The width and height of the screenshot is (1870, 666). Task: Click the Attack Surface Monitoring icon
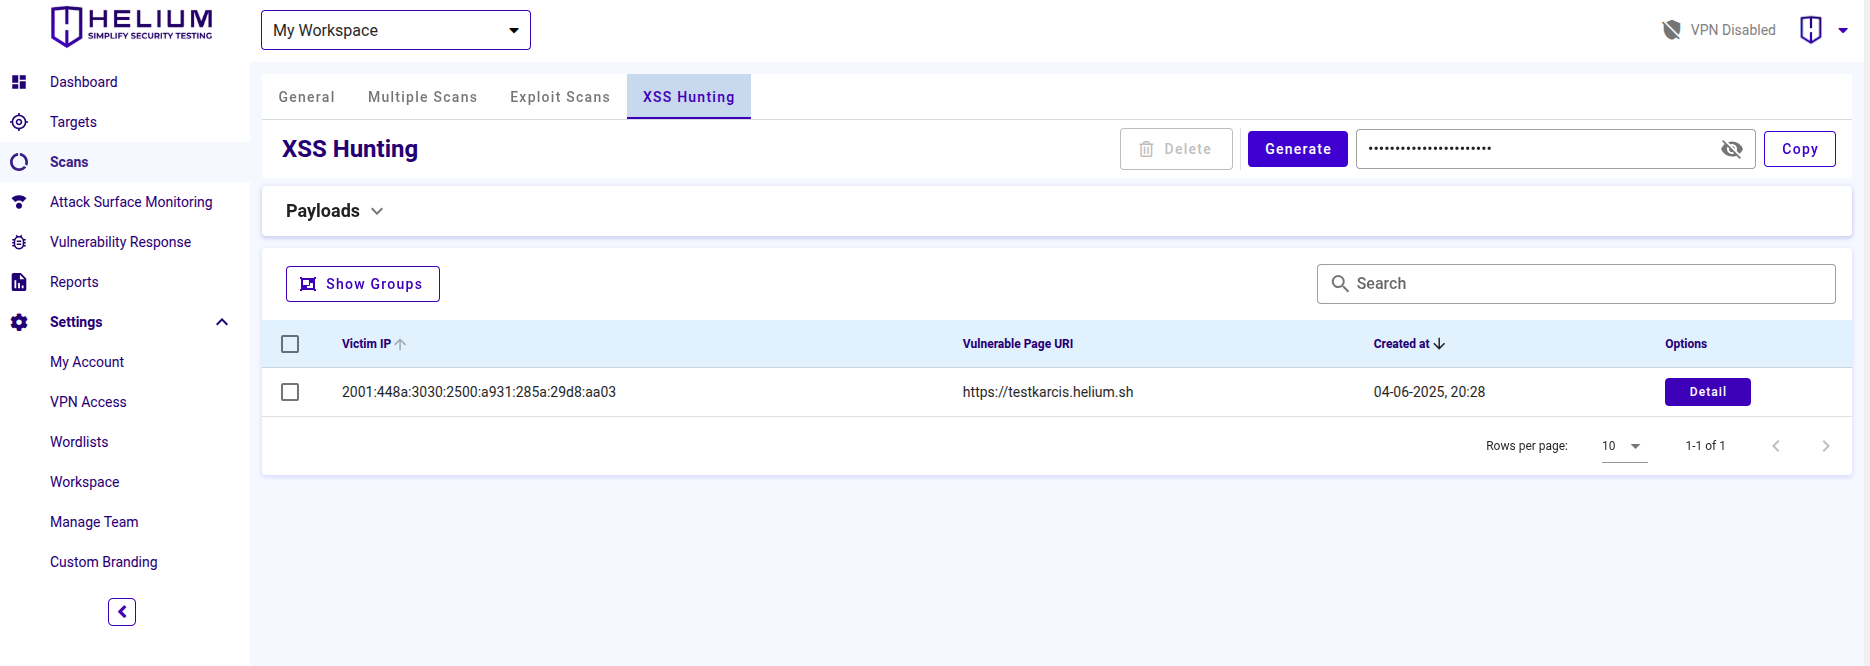[x=19, y=202]
